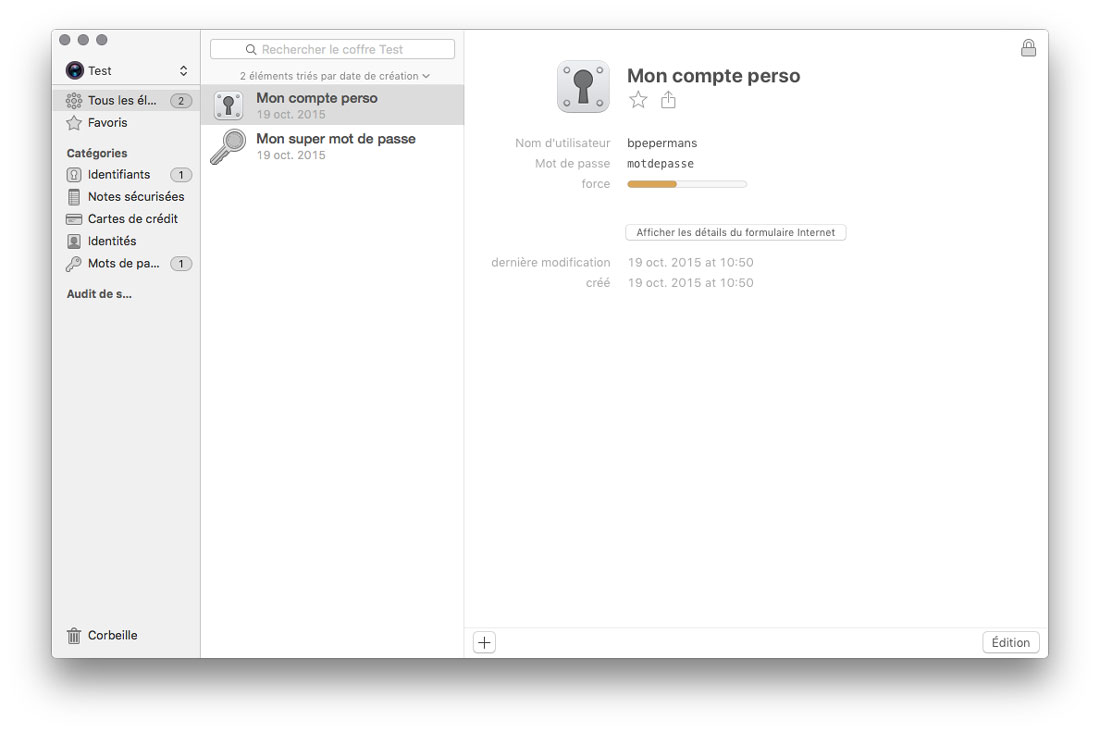This screenshot has height=732, width=1100.
Task: Click the count badge 1 beside Mots de passe
Action: coord(181,264)
